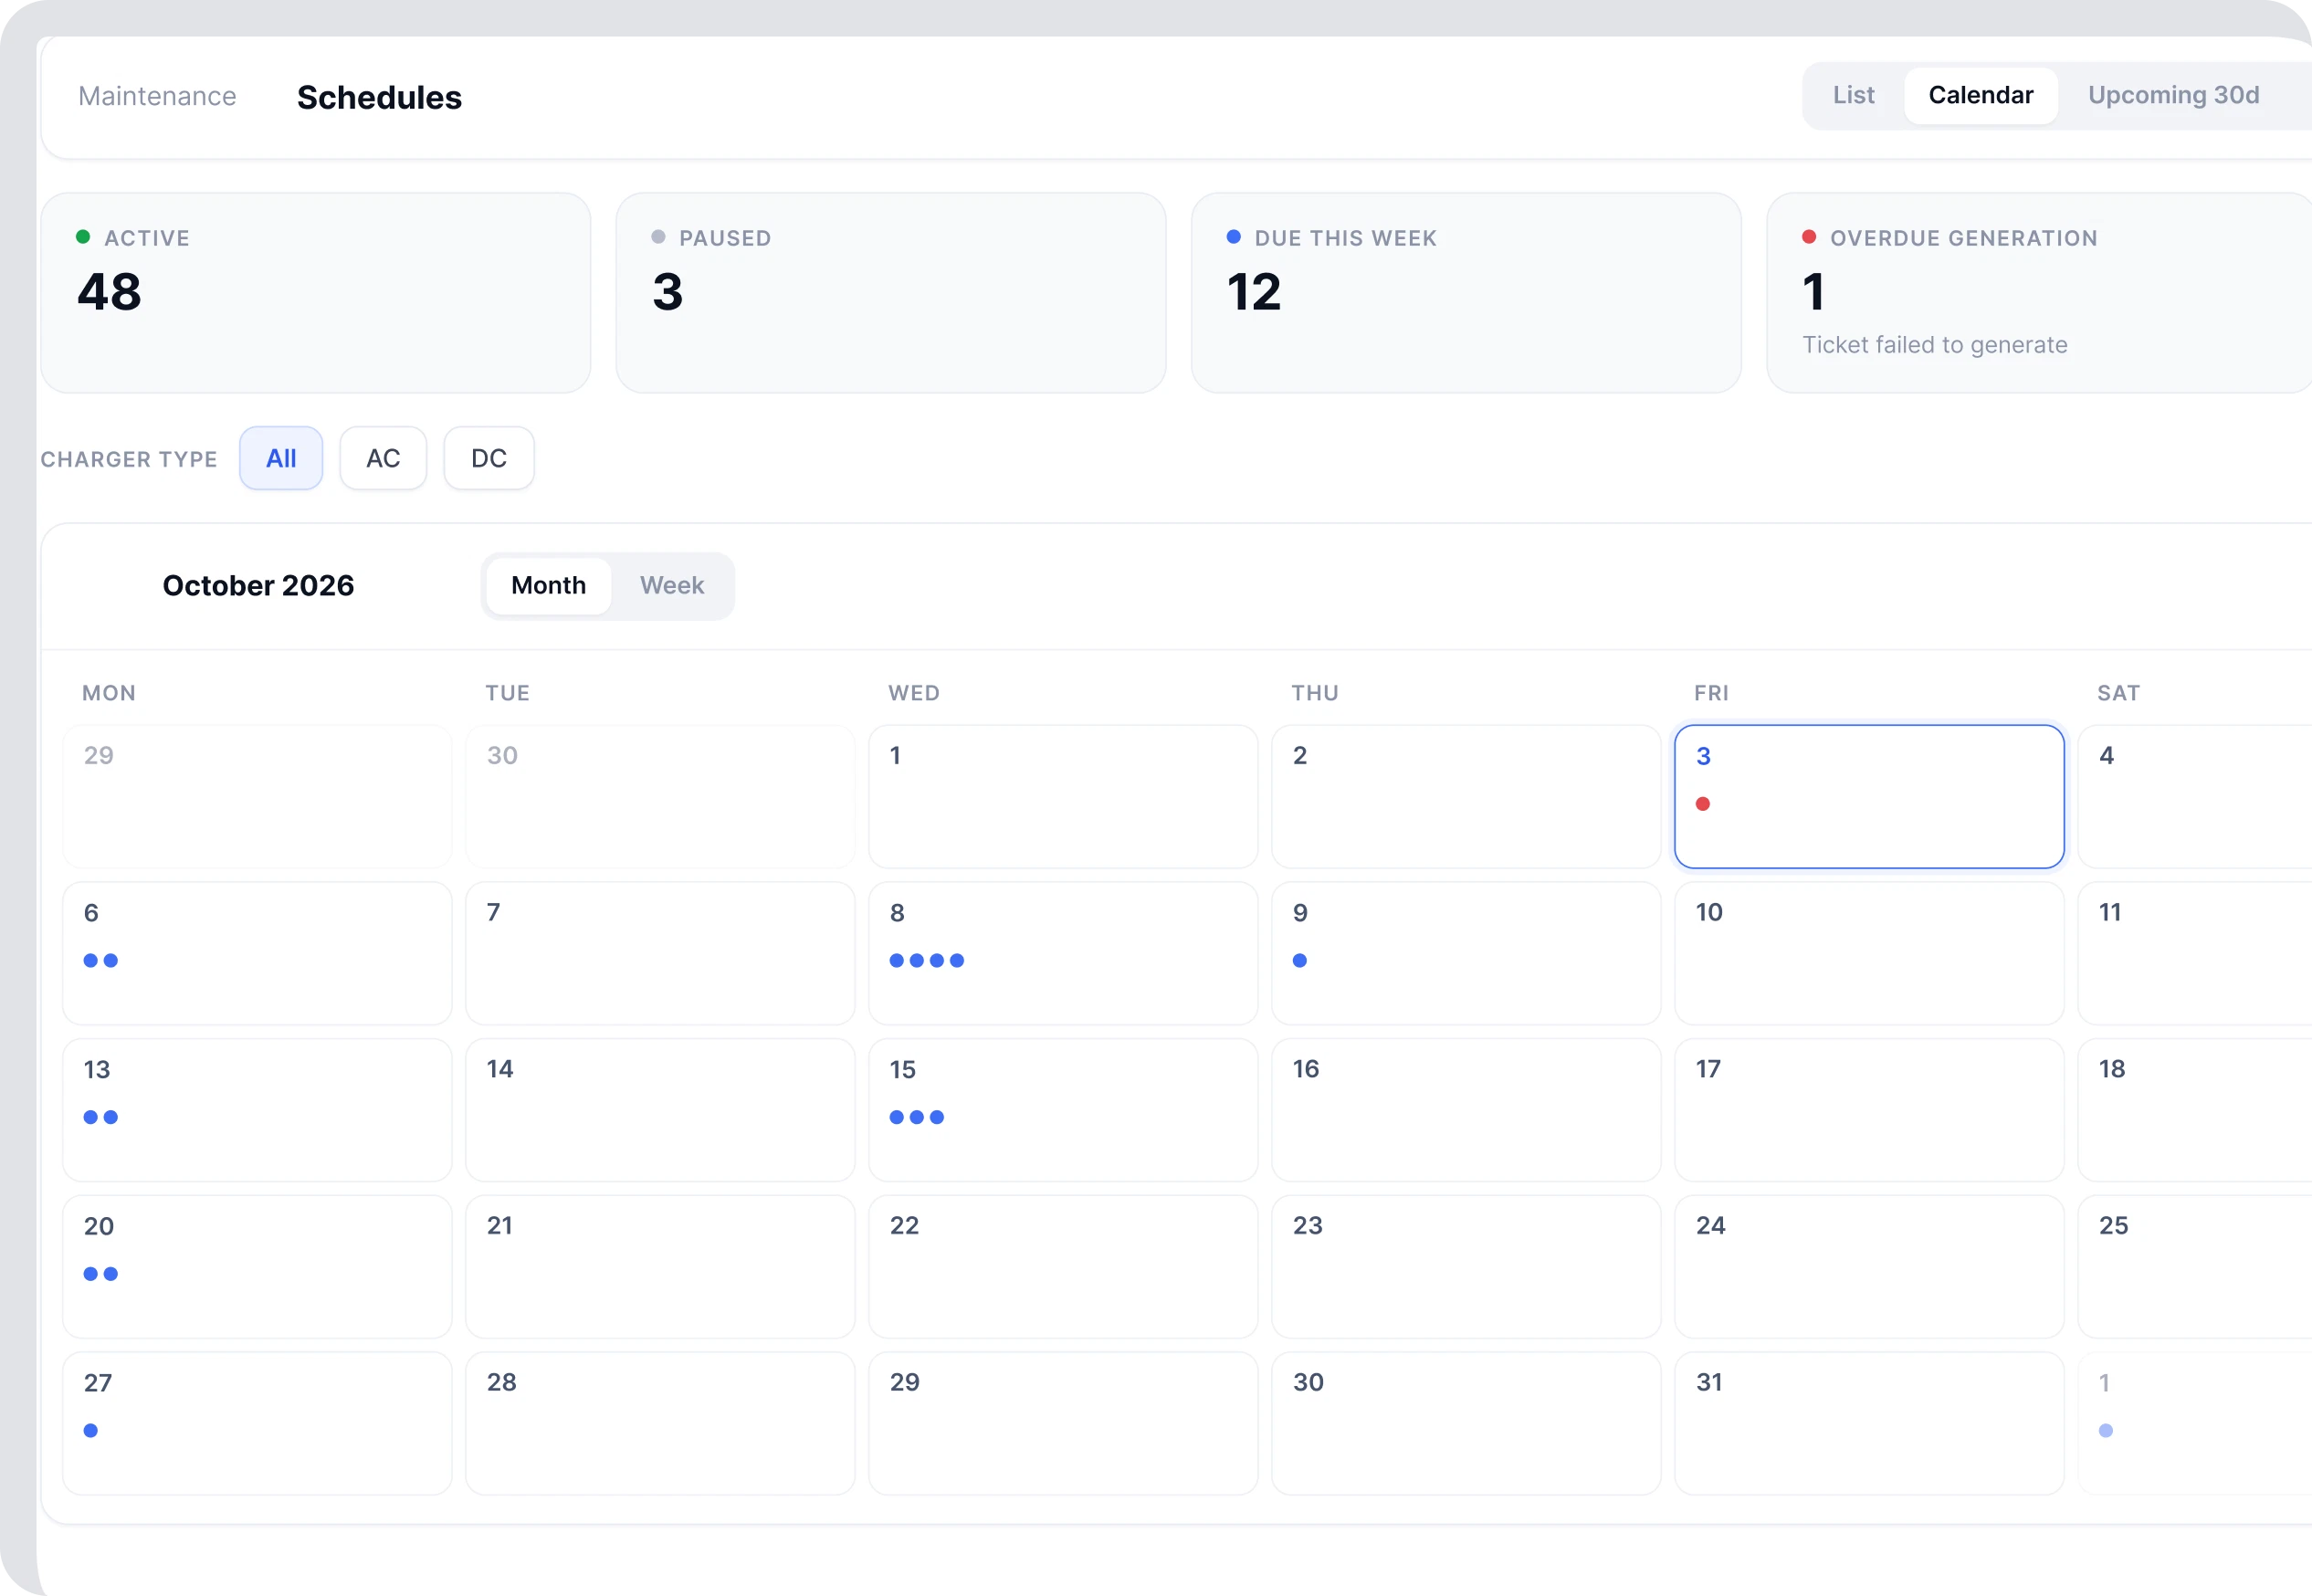Switch to the List view tab

(x=1853, y=95)
